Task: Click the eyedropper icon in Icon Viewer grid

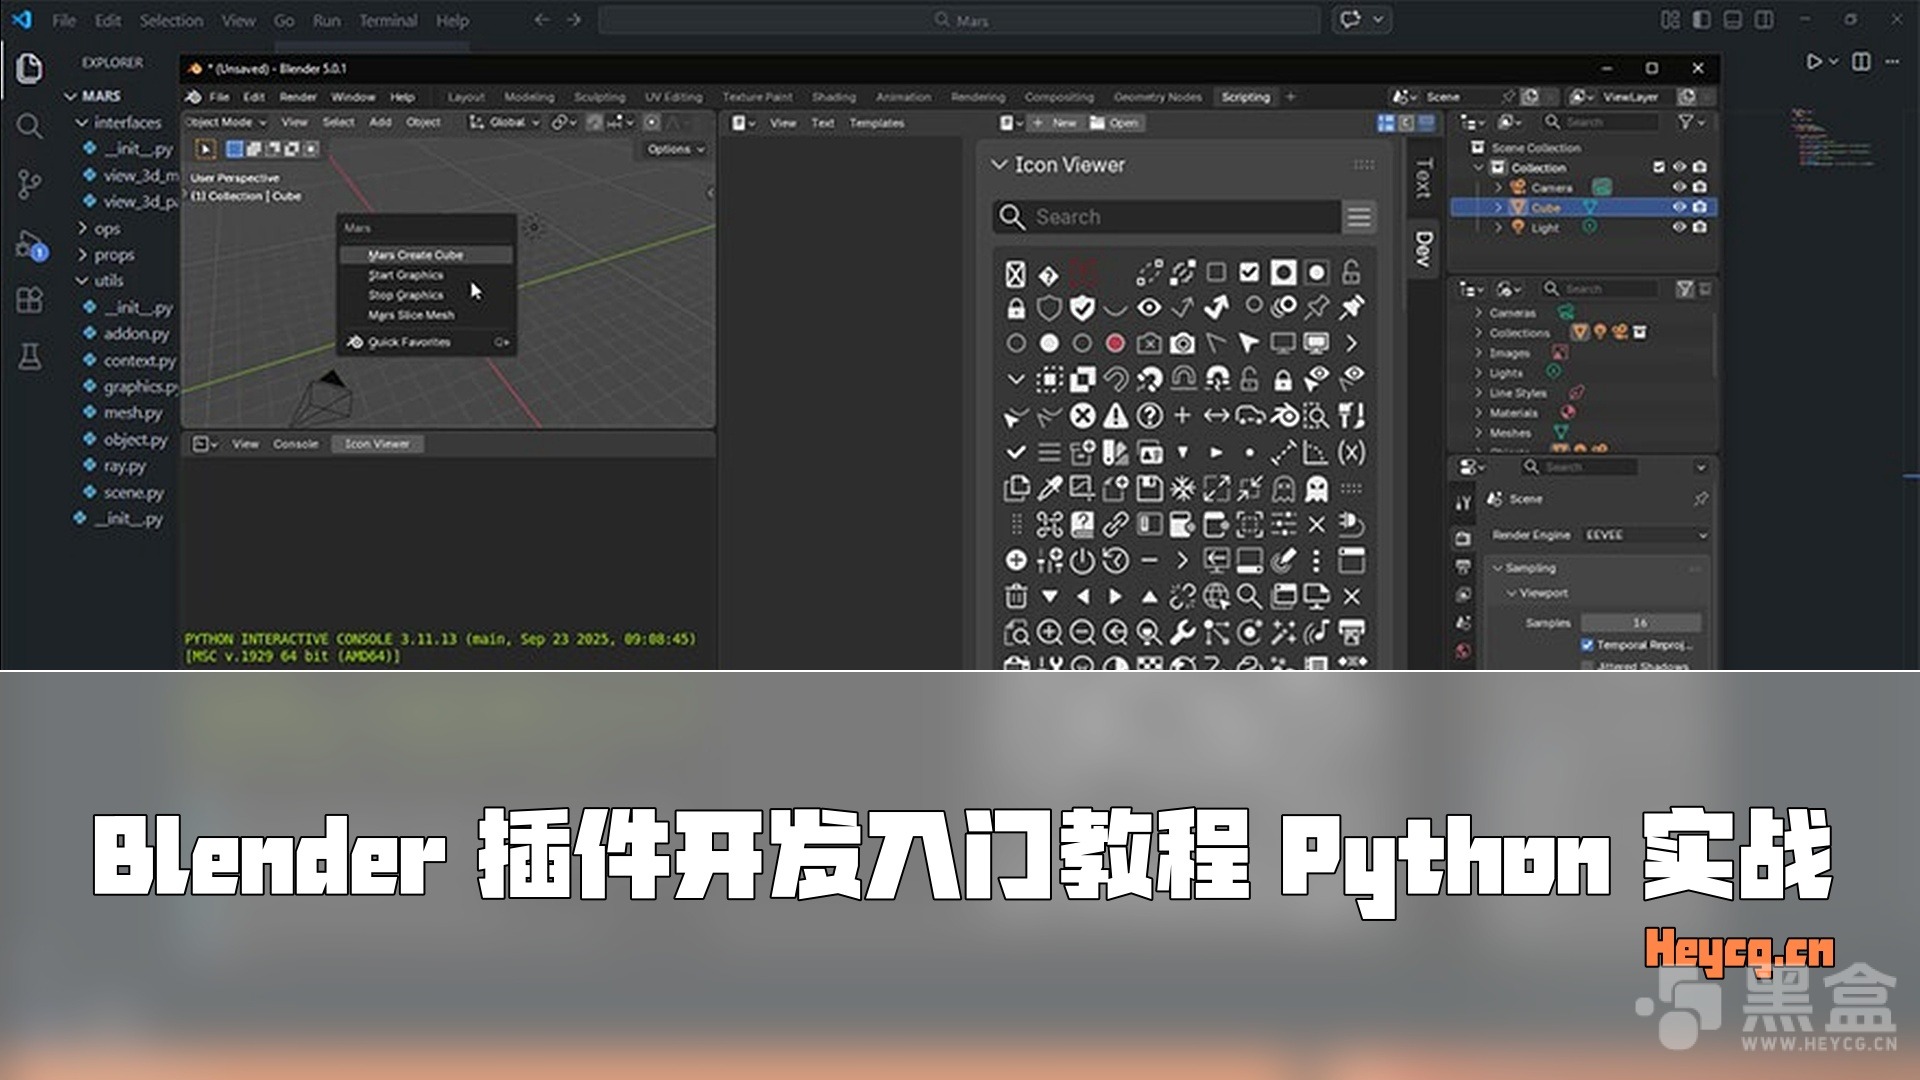Action: point(1049,488)
